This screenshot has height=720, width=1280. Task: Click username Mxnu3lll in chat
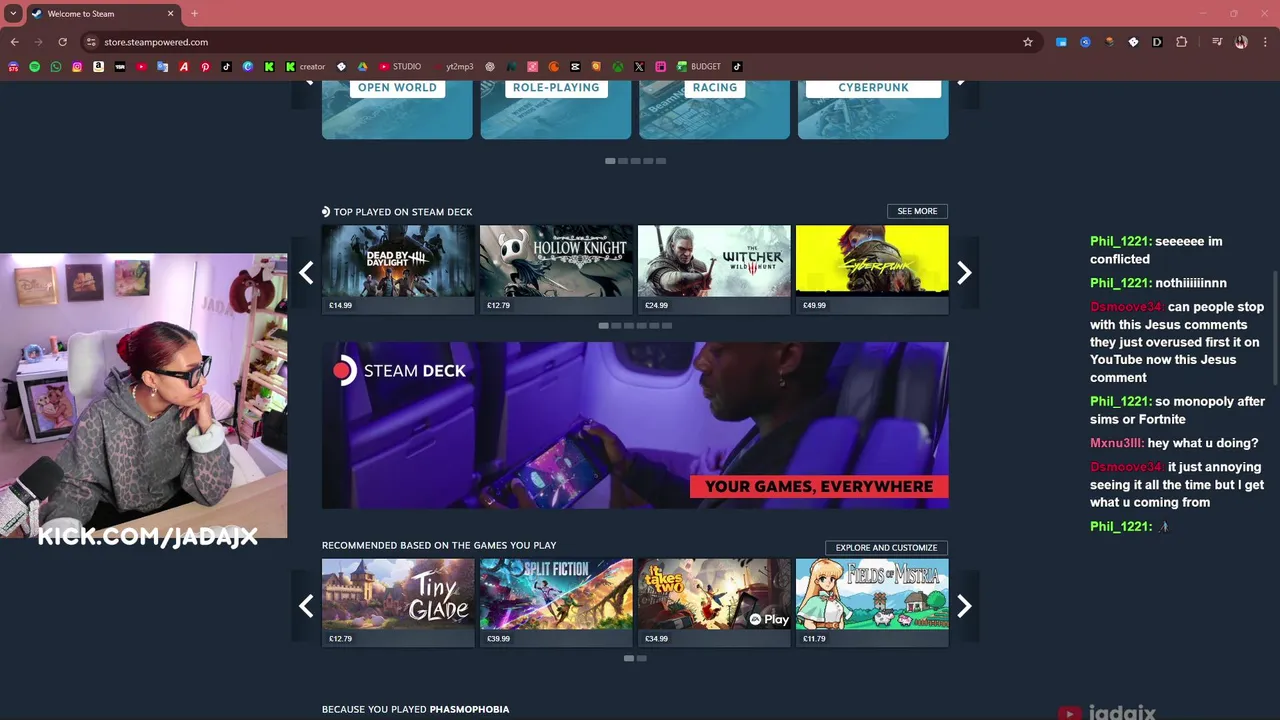pos(1116,443)
